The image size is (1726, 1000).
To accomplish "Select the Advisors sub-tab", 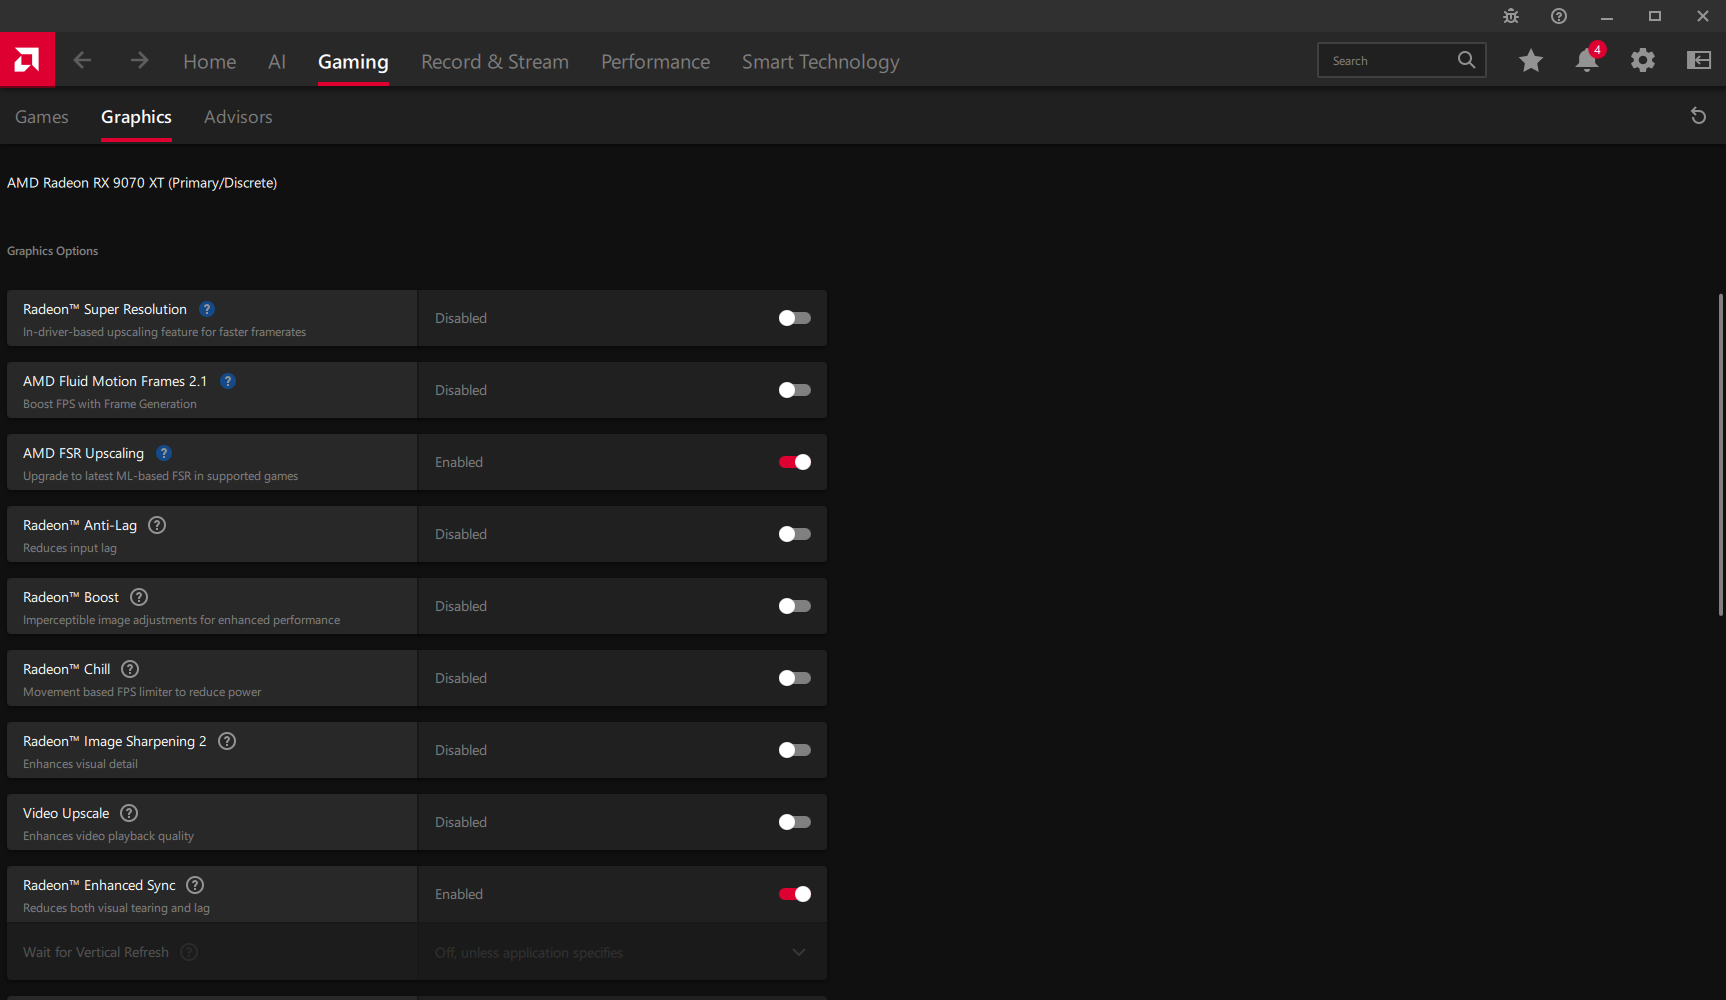I will [x=238, y=117].
